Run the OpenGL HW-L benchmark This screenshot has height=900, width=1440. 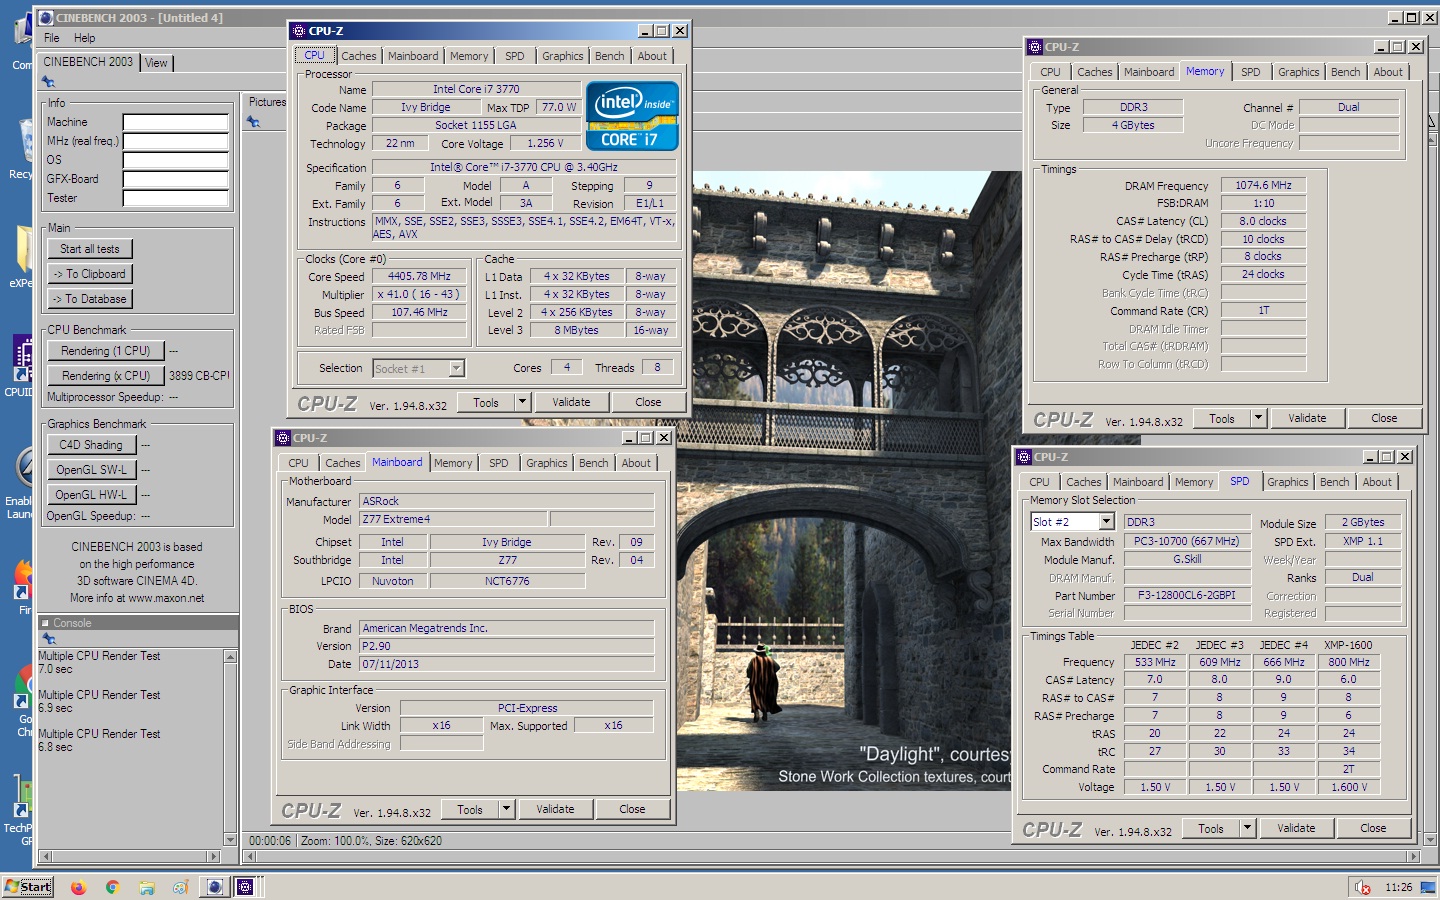point(91,495)
